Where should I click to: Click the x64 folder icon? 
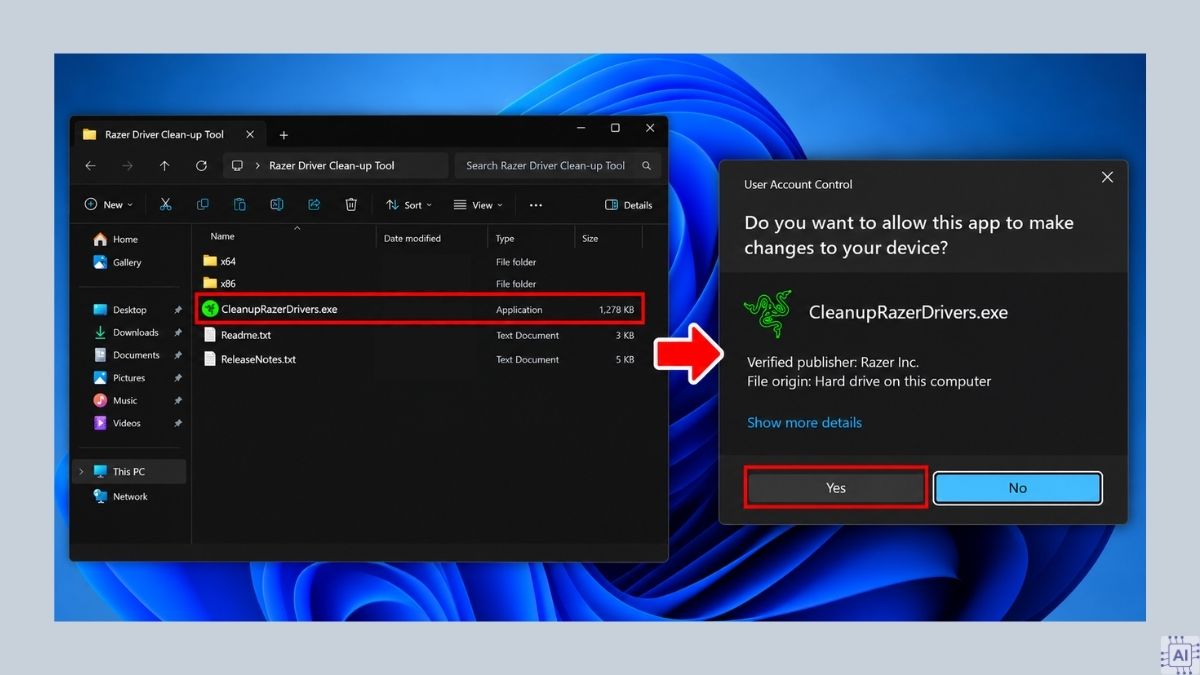click(x=210, y=261)
